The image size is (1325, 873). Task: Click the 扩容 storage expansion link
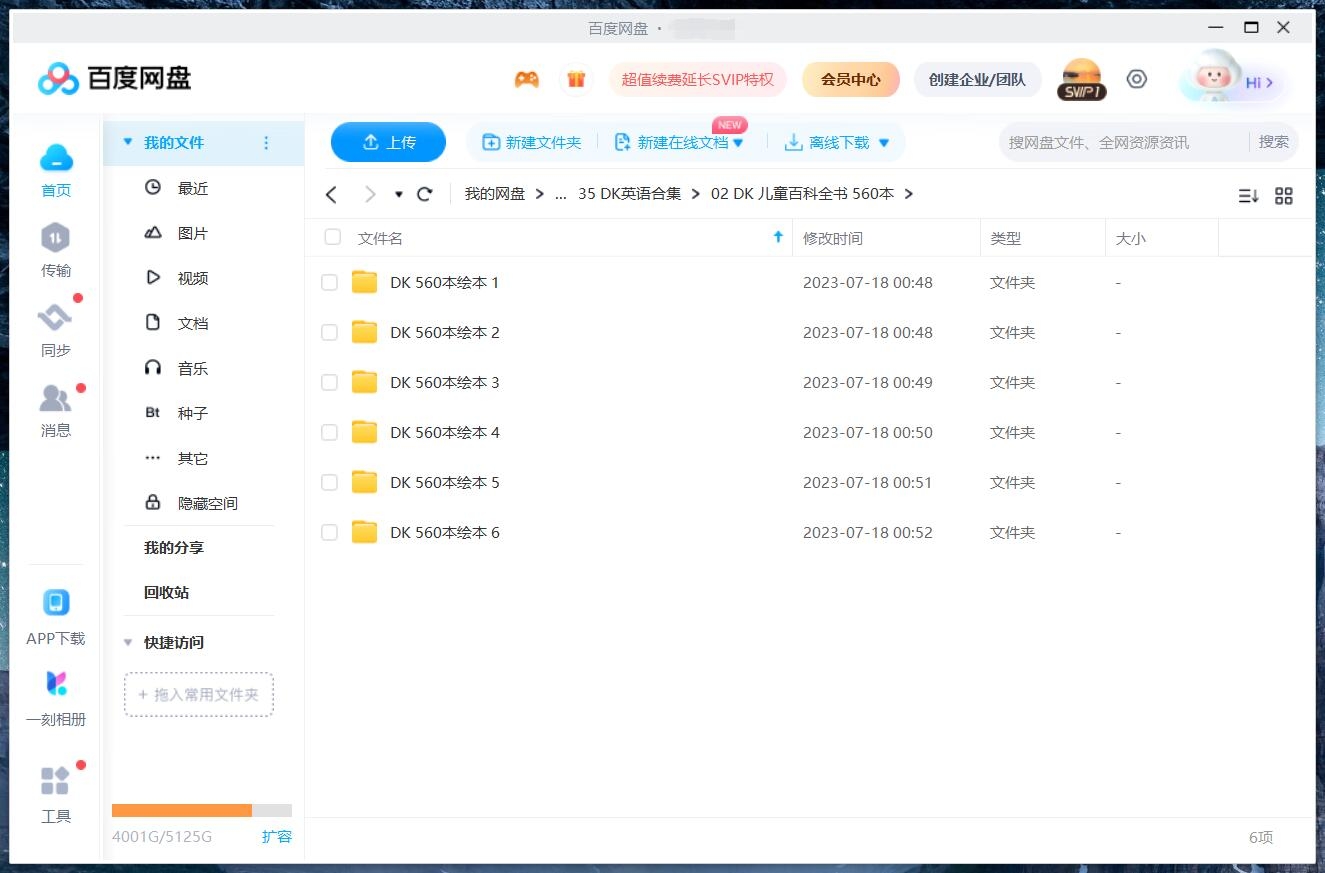coord(277,837)
